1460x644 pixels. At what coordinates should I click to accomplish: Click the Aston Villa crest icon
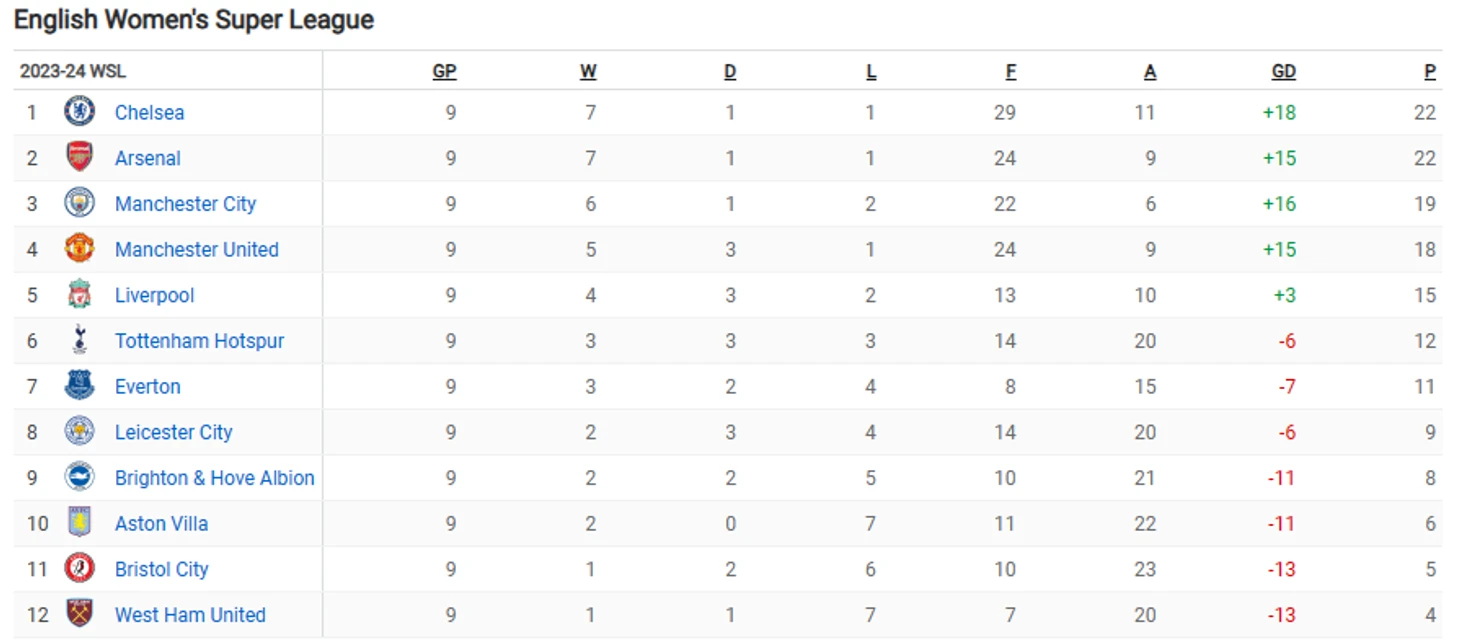pyautogui.click(x=79, y=523)
